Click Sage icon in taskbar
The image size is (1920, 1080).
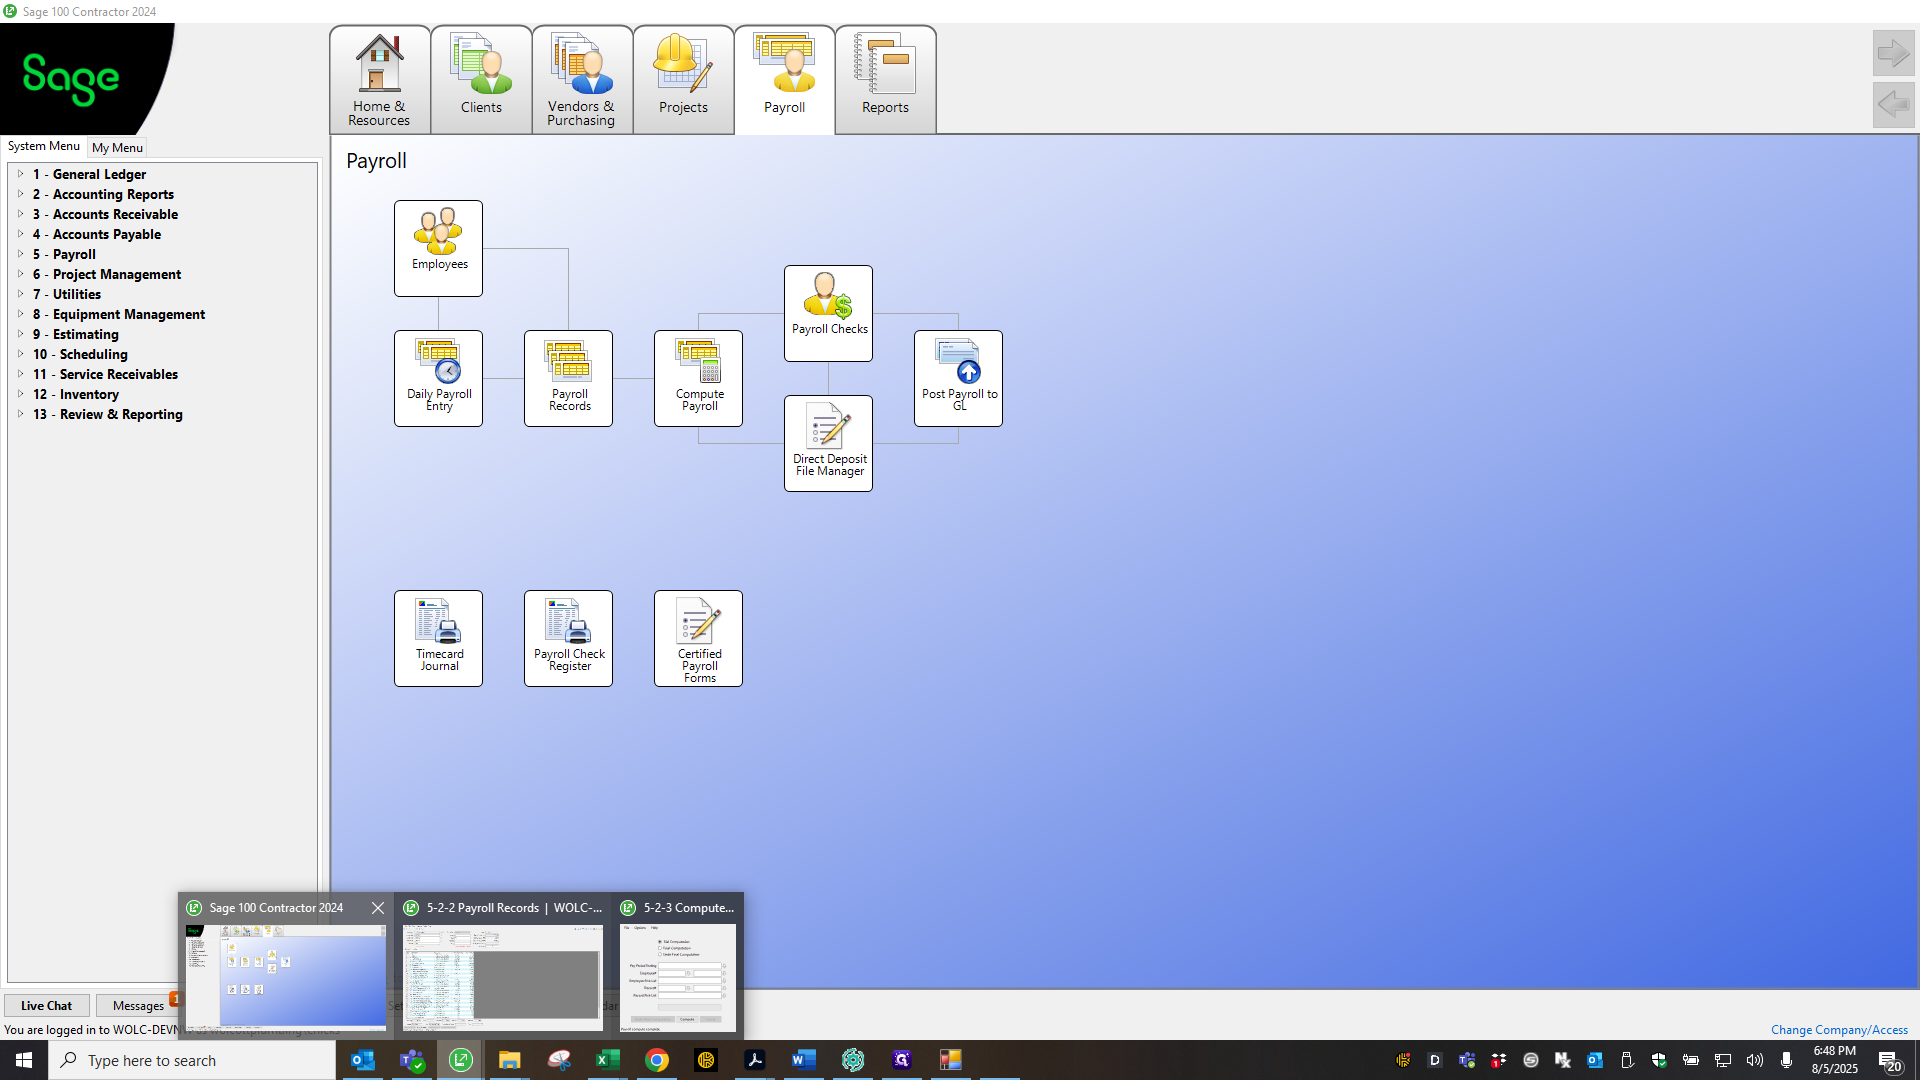click(461, 1060)
